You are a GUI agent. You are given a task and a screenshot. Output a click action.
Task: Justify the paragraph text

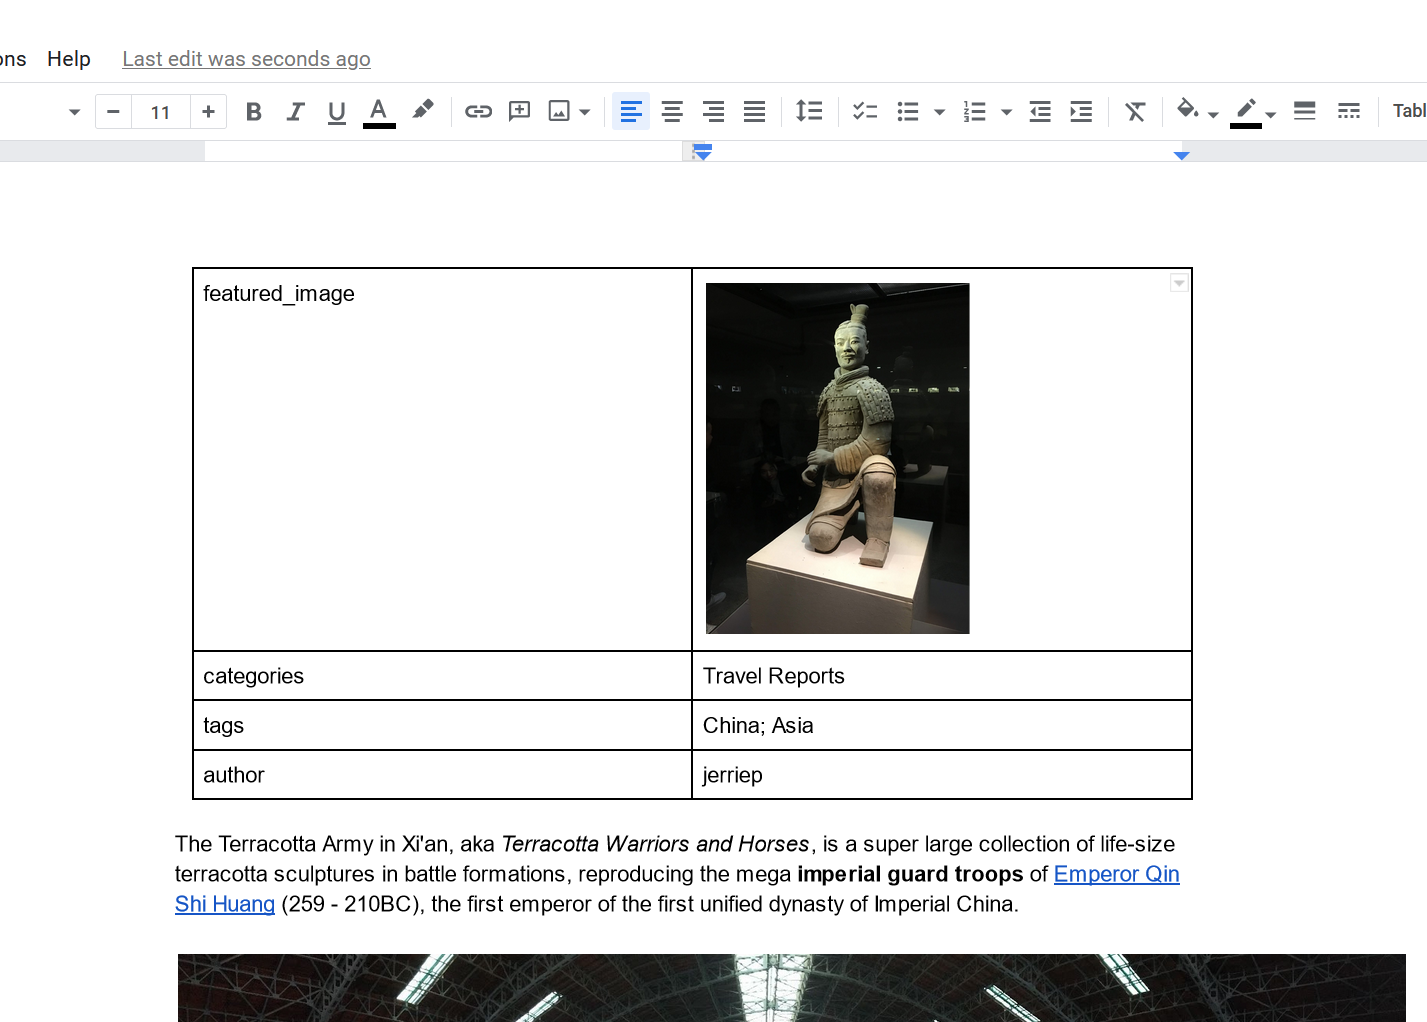tap(754, 111)
